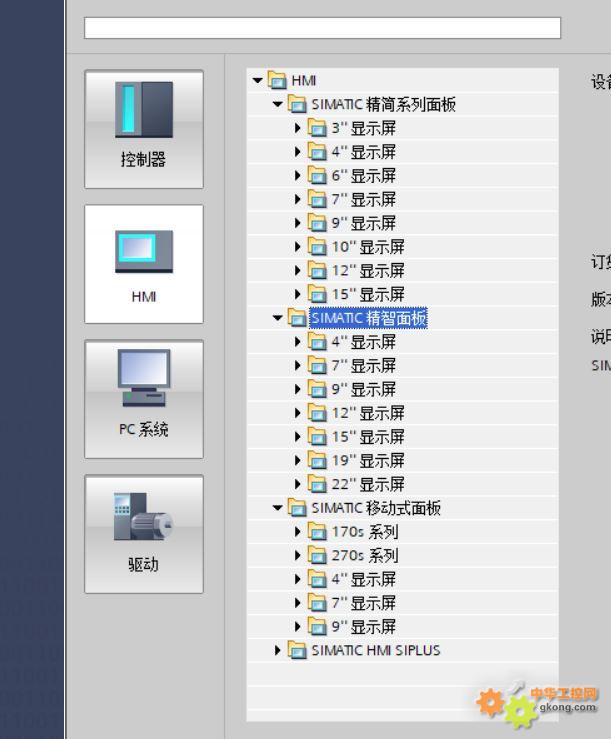This screenshot has height=739, width=611.
Task: Collapse the SIMATIC 精简系列面板 node
Action: tap(278, 104)
